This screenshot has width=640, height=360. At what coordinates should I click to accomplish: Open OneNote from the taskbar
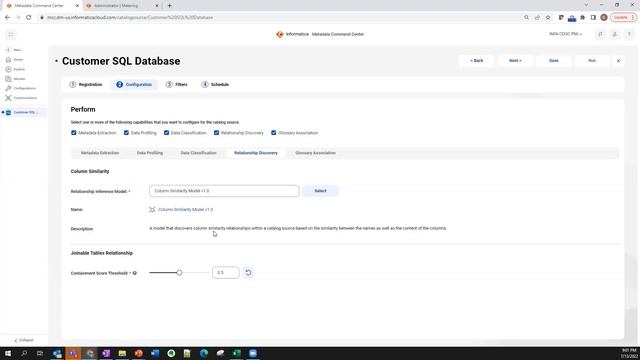point(106,353)
